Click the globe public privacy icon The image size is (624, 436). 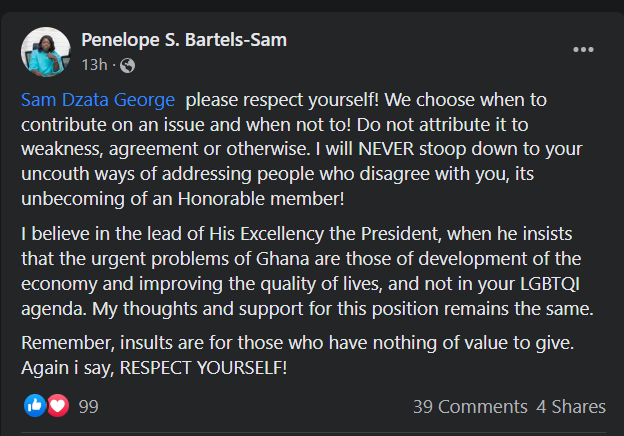coord(127,66)
